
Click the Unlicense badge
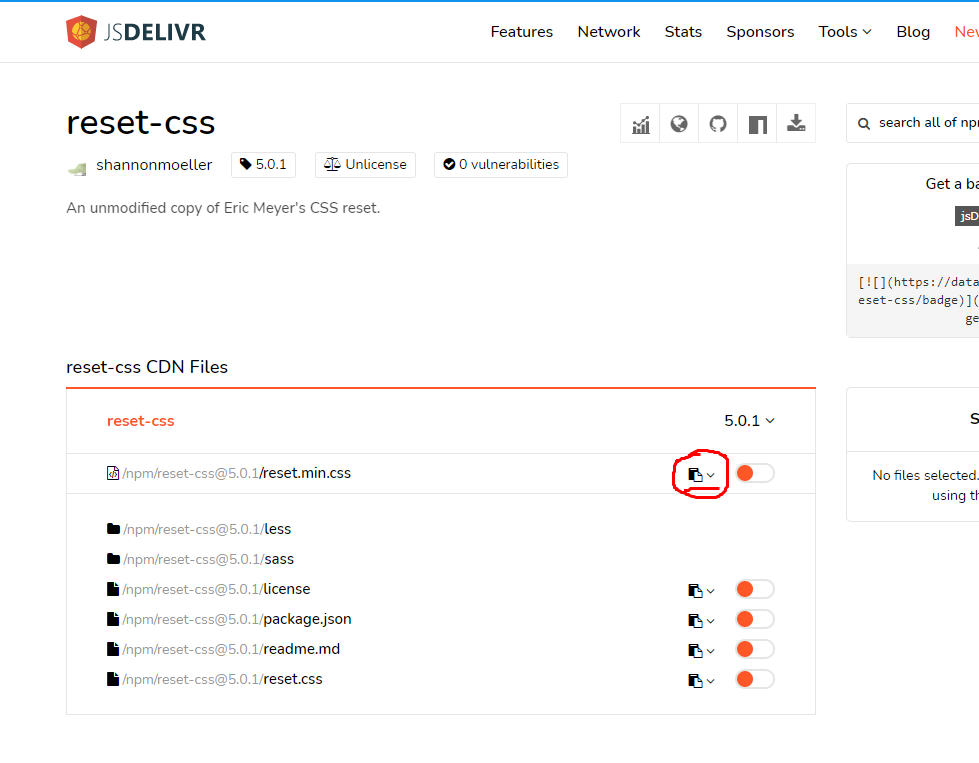coord(365,165)
